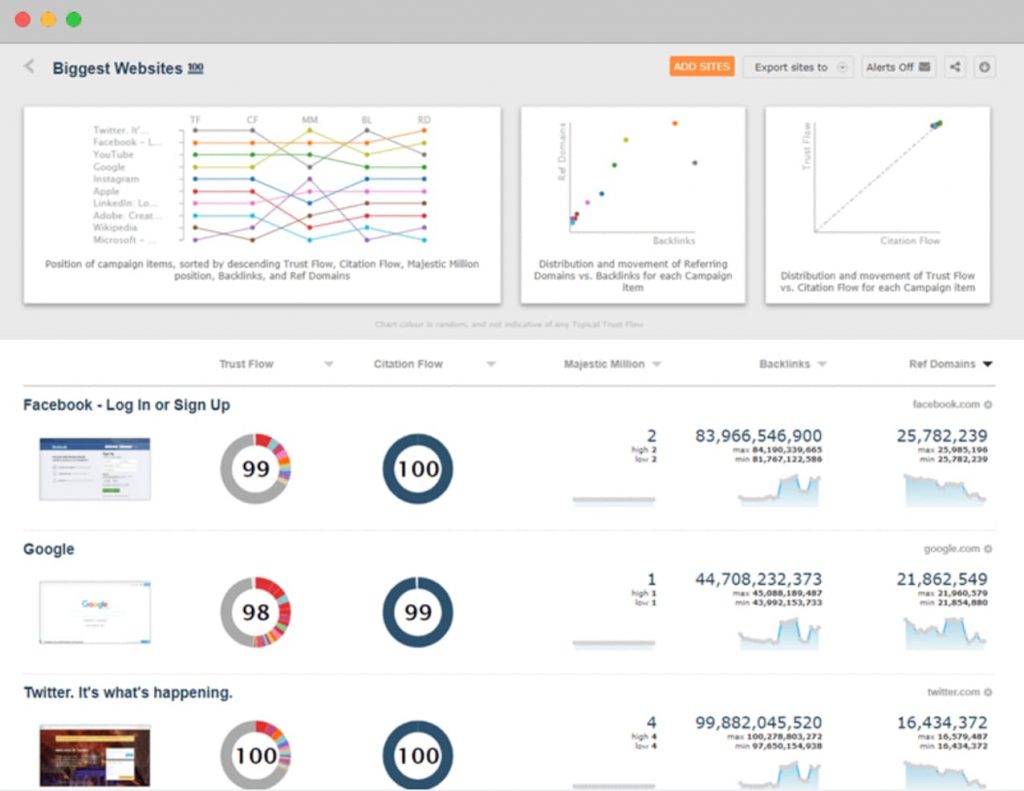Sort by the Majestic Million column header
Viewport: 1024px width, 791px height.
[x=604, y=365]
